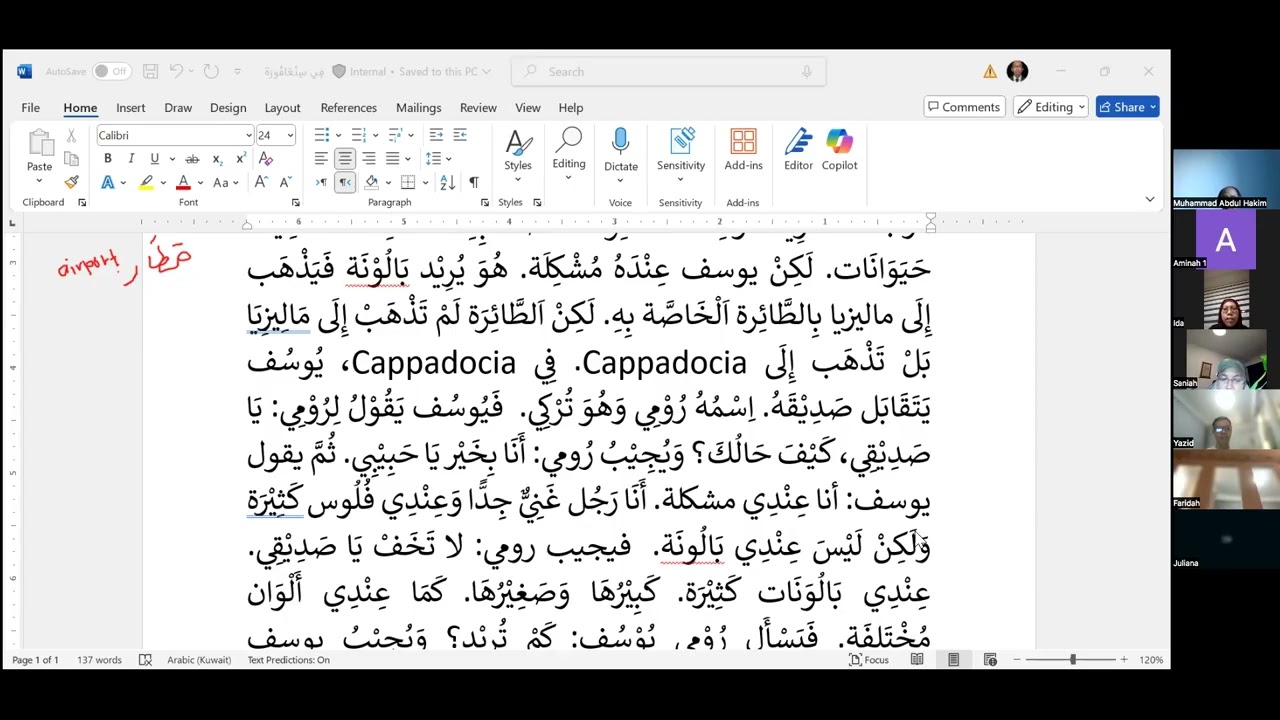Toggle left-to-right text direction
The height and width of the screenshot is (720, 1280).
[321, 182]
